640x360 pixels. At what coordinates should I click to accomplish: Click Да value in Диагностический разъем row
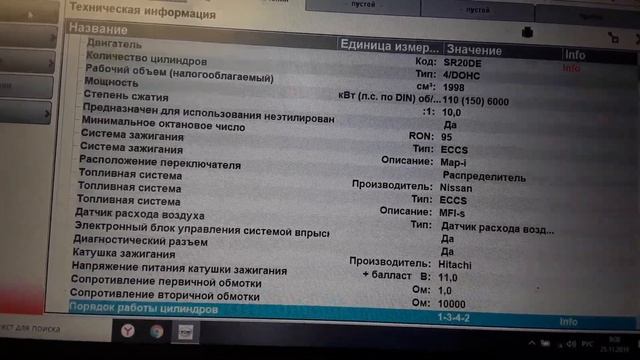pos(447,252)
